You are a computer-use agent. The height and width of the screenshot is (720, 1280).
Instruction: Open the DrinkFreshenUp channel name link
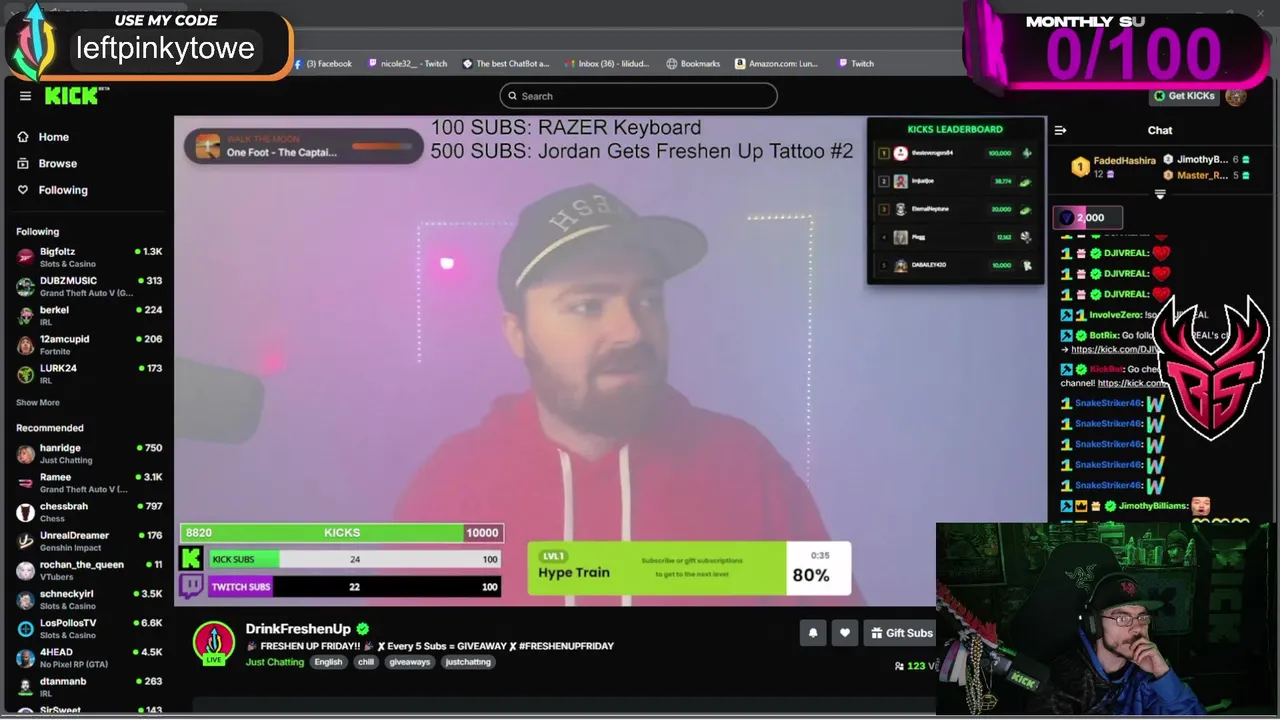[298, 629]
